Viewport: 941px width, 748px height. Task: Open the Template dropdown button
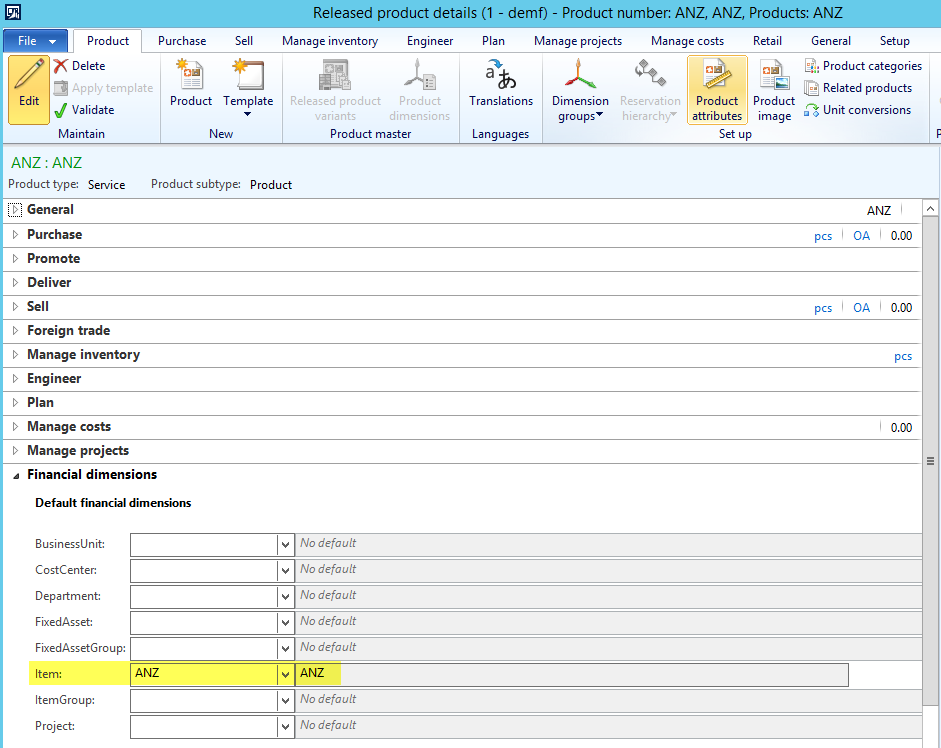pyautogui.click(x=248, y=90)
